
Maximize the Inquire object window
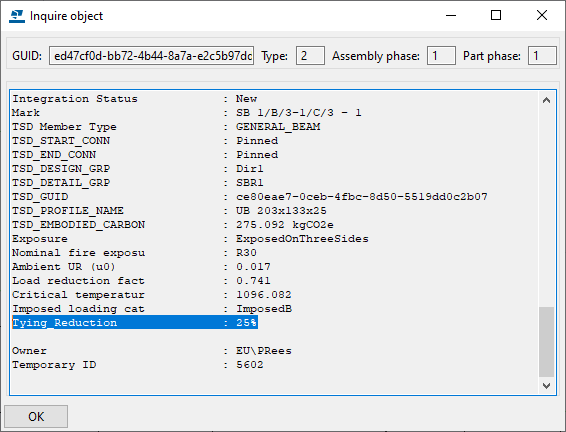(x=496, y=15)
